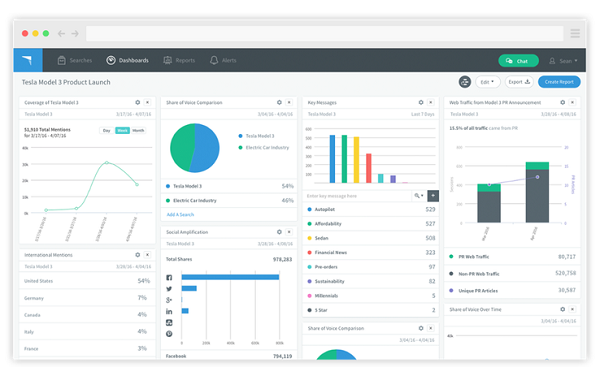Switch coverage chart to Day view
The image size is (600, 376).
tap(106, 130)
